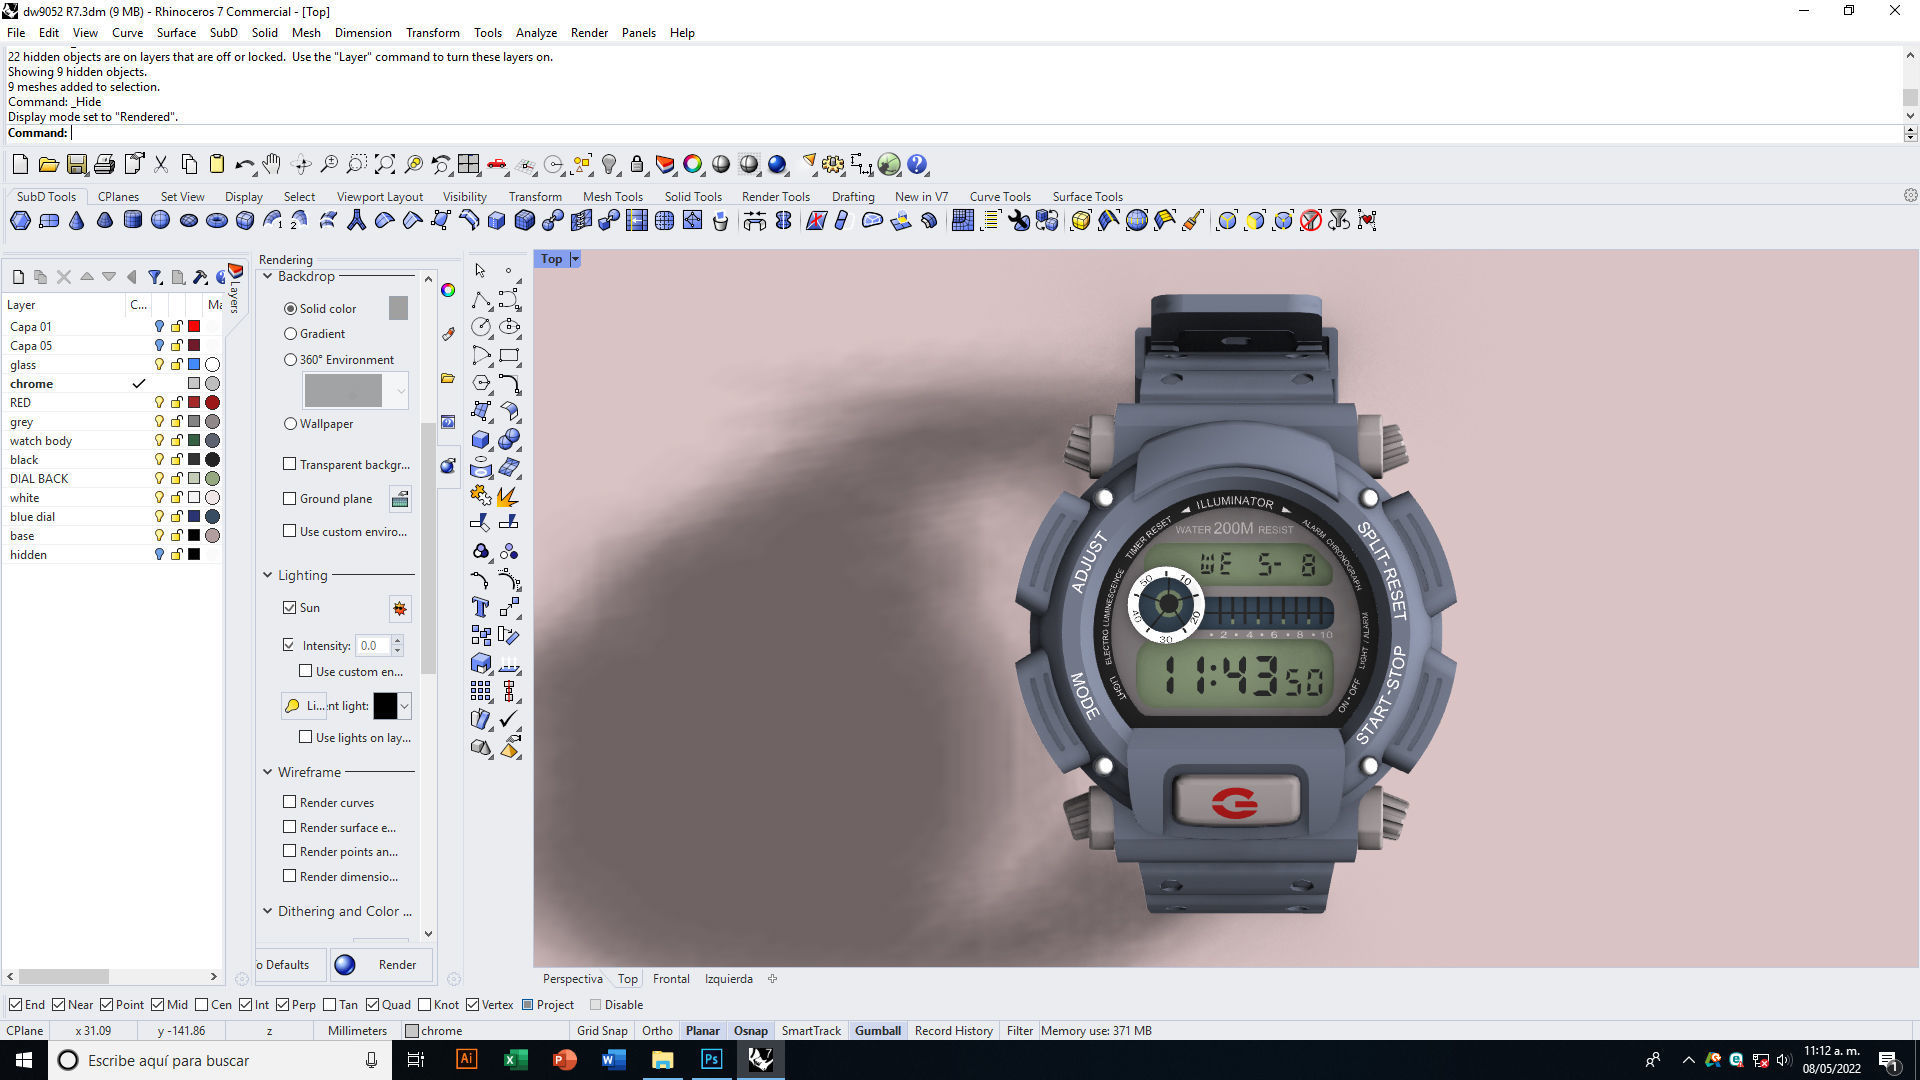Click the Rectangle tool in sidebar
The height and width of the screenshot is (1080, 1920).
pyautogui.click(x=509, y=355)
